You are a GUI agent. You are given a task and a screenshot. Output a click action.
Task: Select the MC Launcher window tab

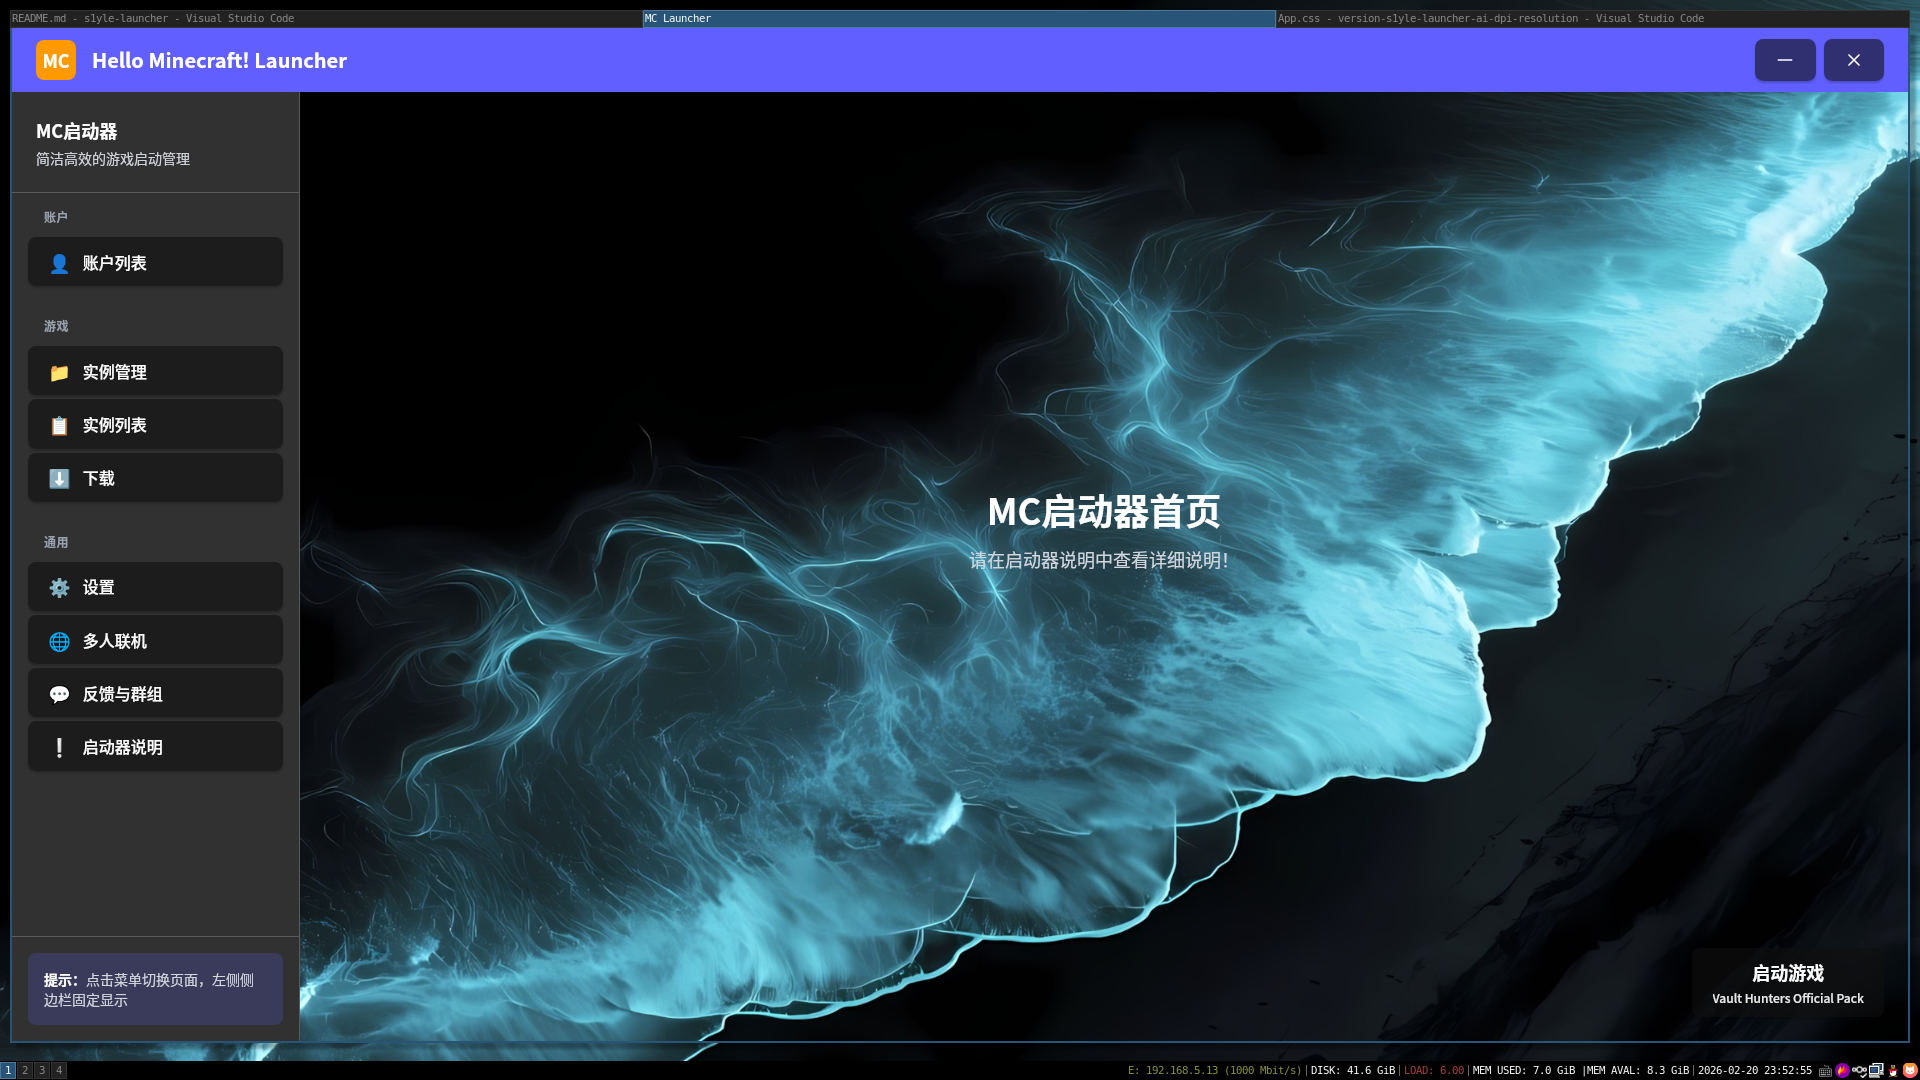[958, 18]
